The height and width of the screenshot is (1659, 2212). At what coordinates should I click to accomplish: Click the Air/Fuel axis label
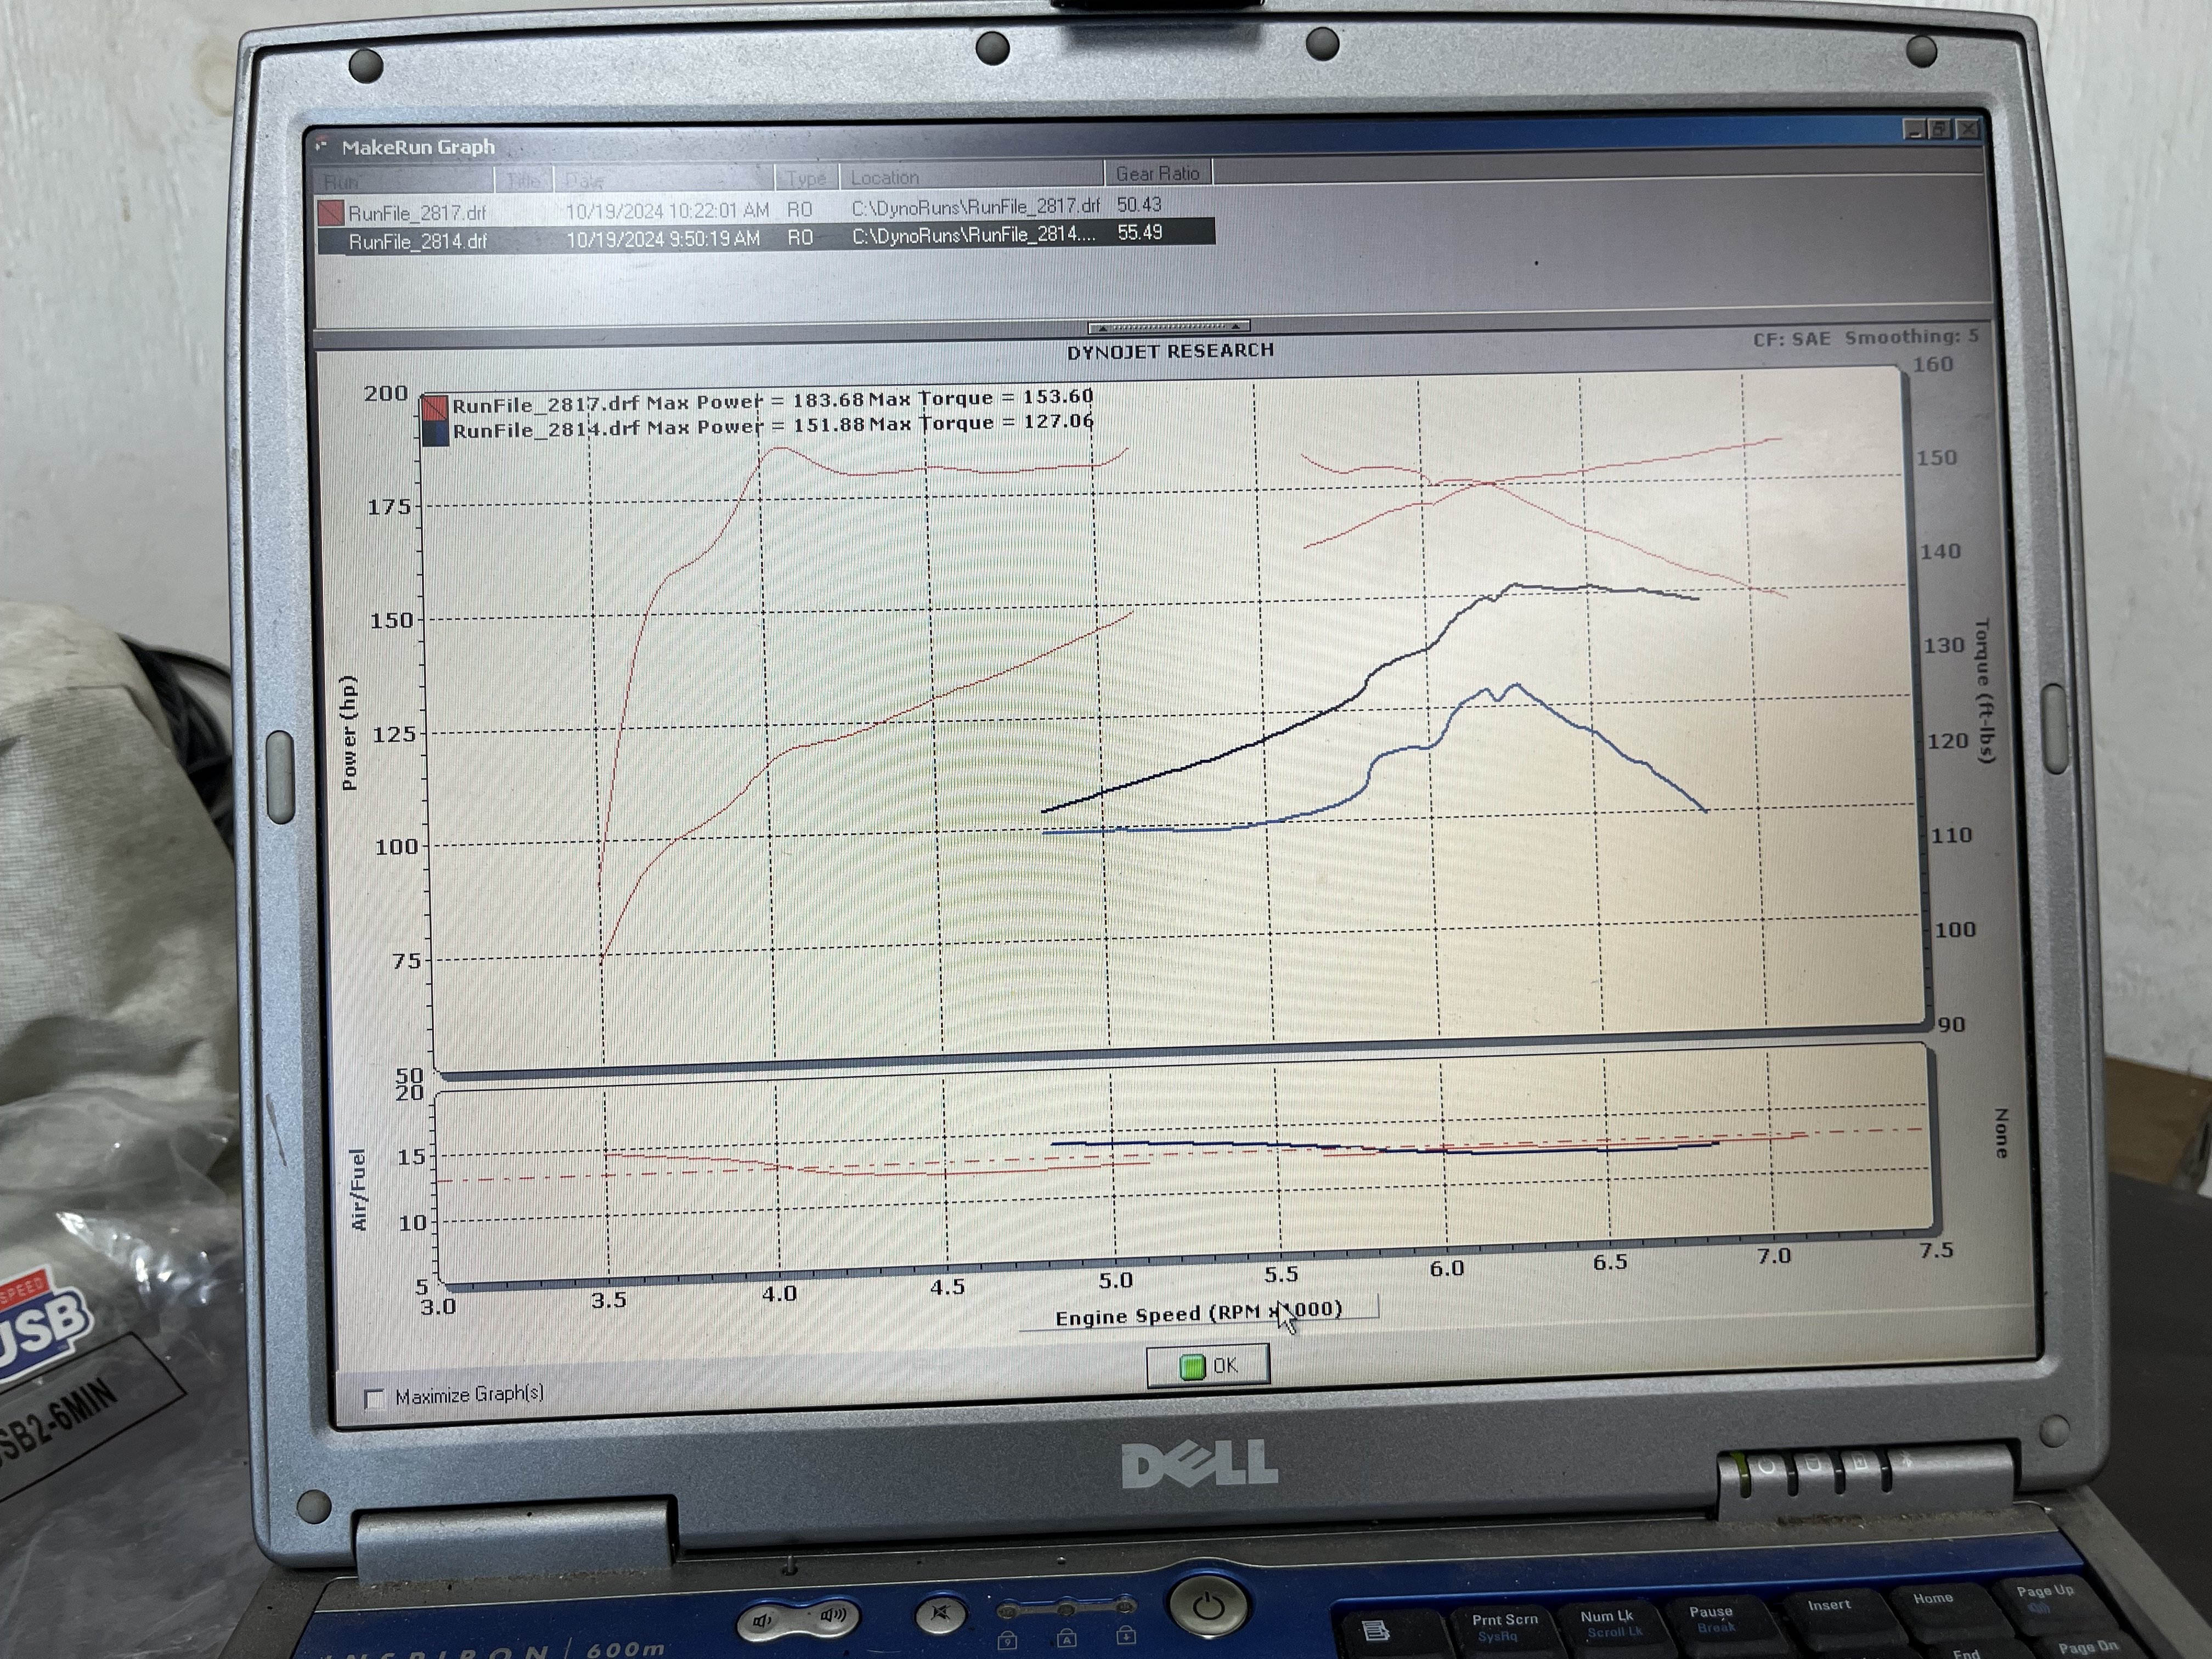pos(358,1190)
